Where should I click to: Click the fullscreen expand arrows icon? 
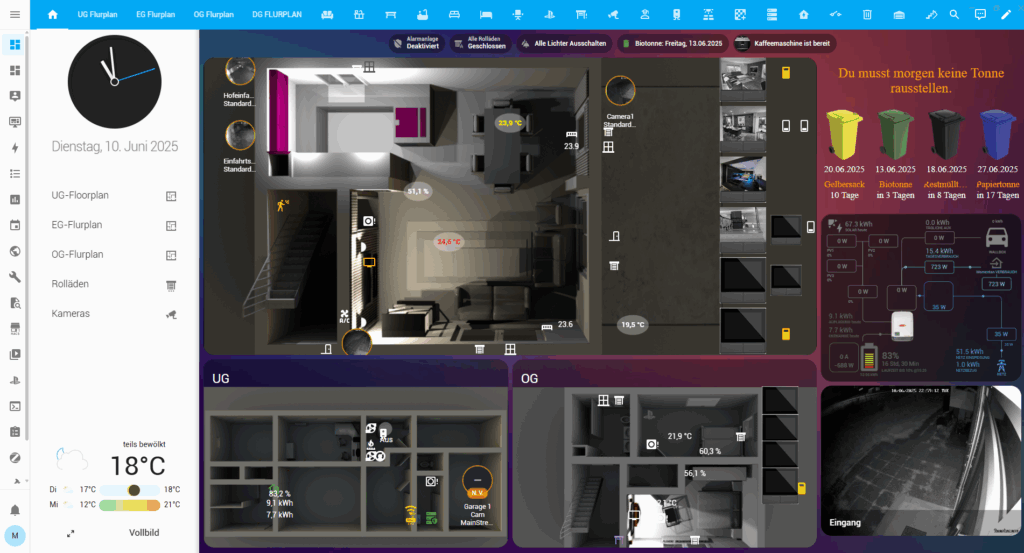[x=71, y=533]
